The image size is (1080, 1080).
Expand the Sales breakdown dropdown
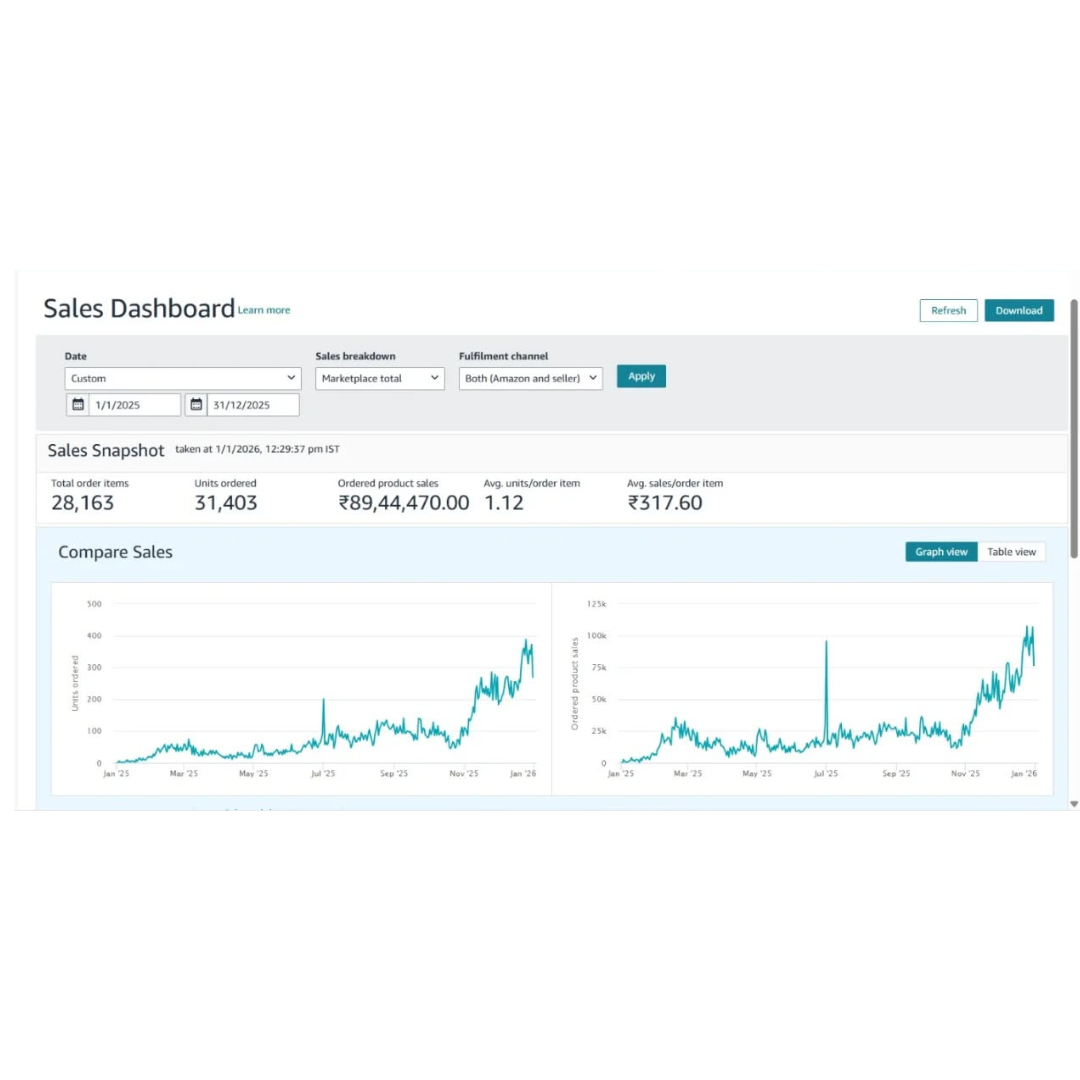(380, 378)
